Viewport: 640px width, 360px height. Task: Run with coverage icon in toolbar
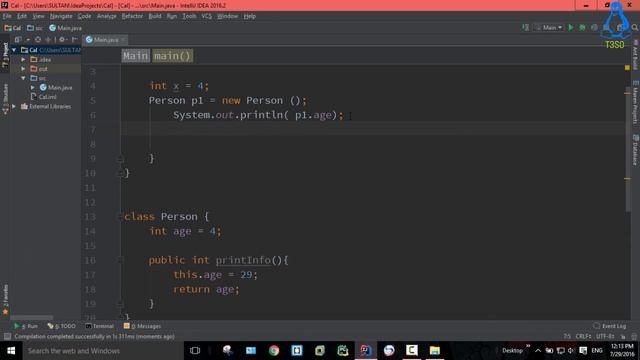click(x=594, y=27)
